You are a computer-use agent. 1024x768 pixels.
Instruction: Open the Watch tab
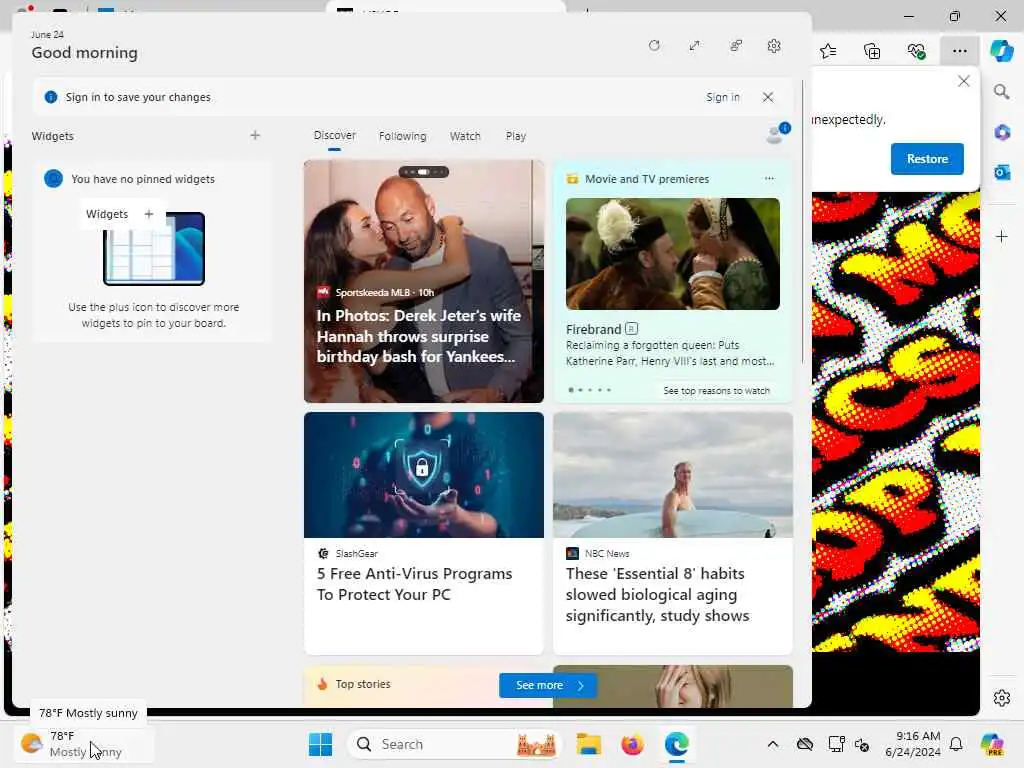[465, 136]
